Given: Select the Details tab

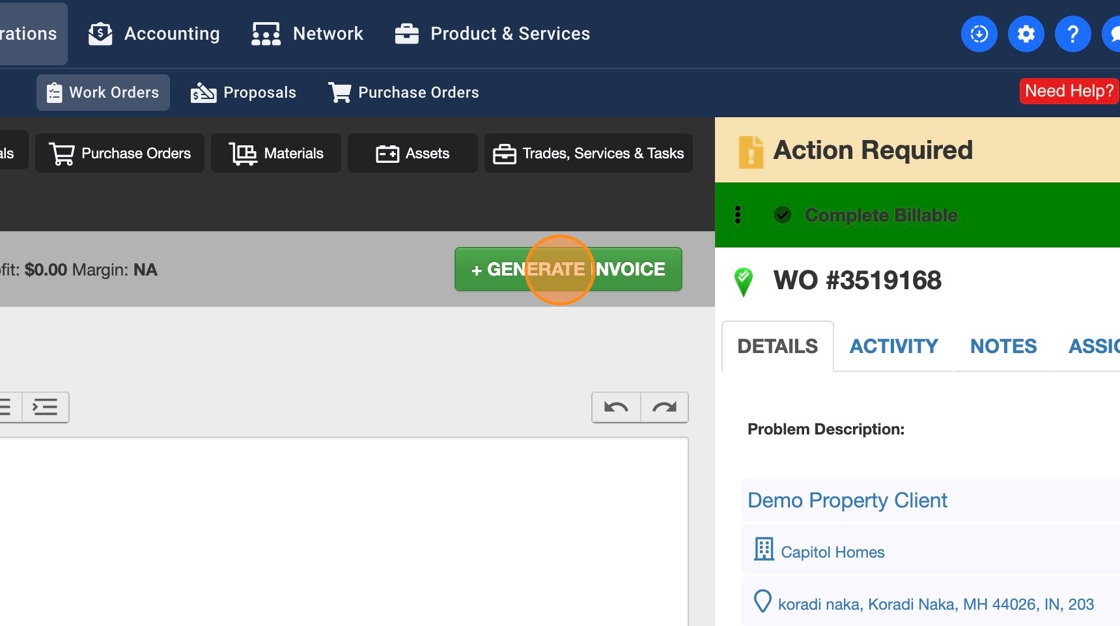Looking at the screenshot, I should 777,346.
